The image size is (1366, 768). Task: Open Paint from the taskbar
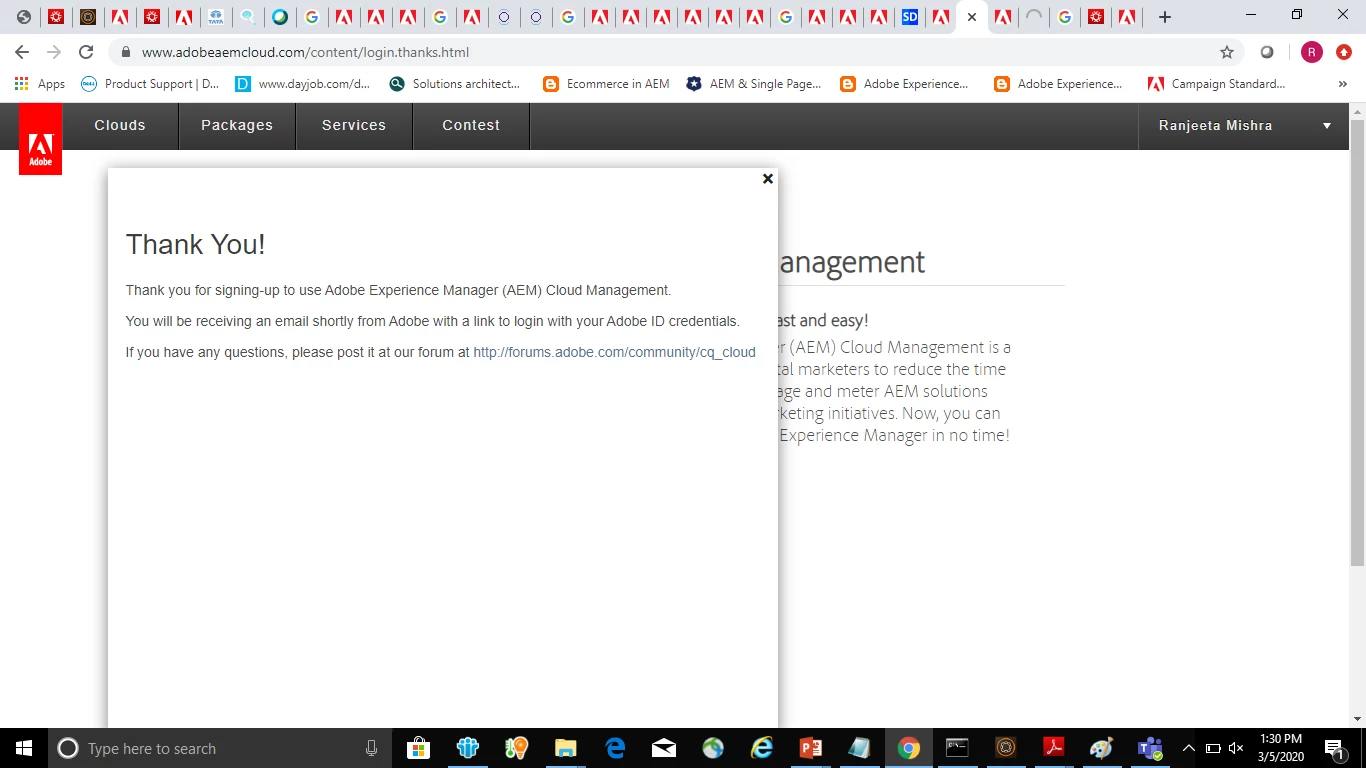pos(1102,748)
